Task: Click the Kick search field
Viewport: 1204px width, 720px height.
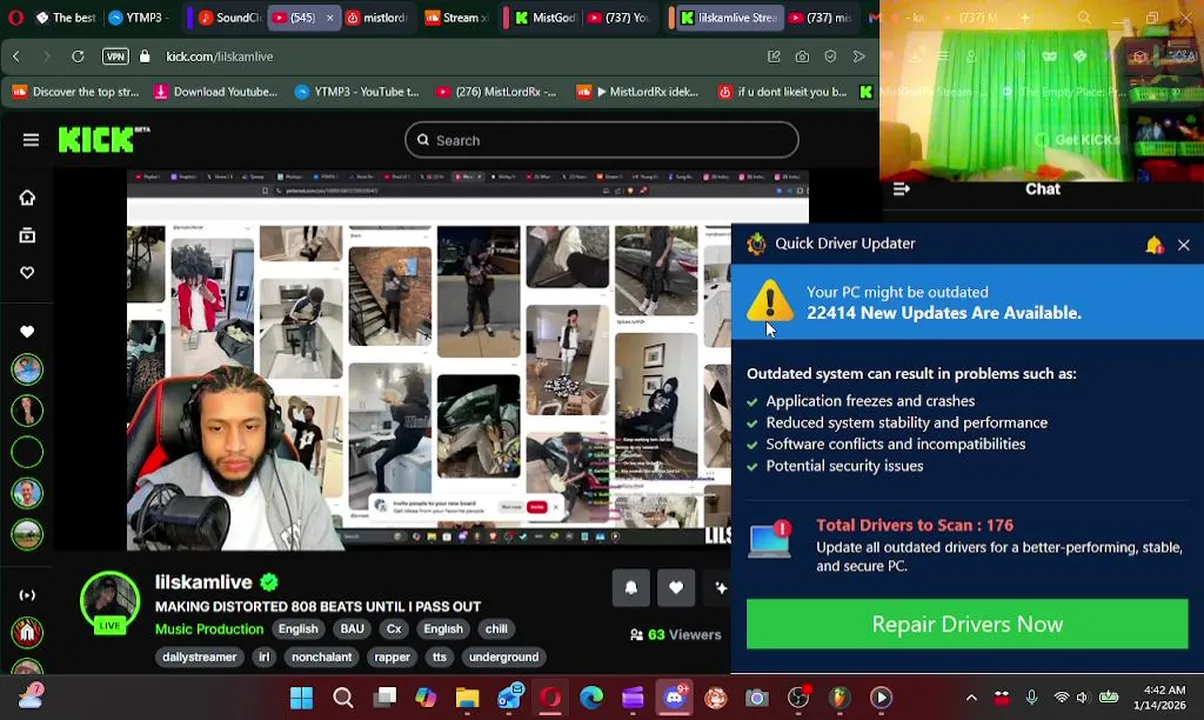Action: click(x=601, y=140)
